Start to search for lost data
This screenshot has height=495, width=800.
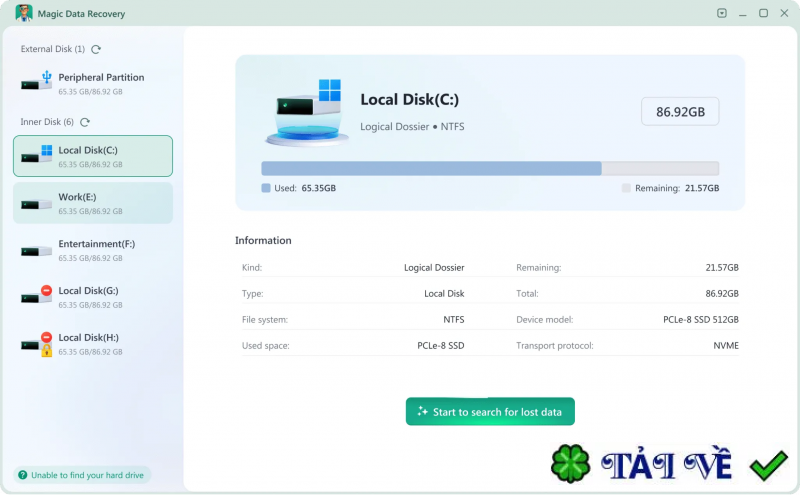490,411
